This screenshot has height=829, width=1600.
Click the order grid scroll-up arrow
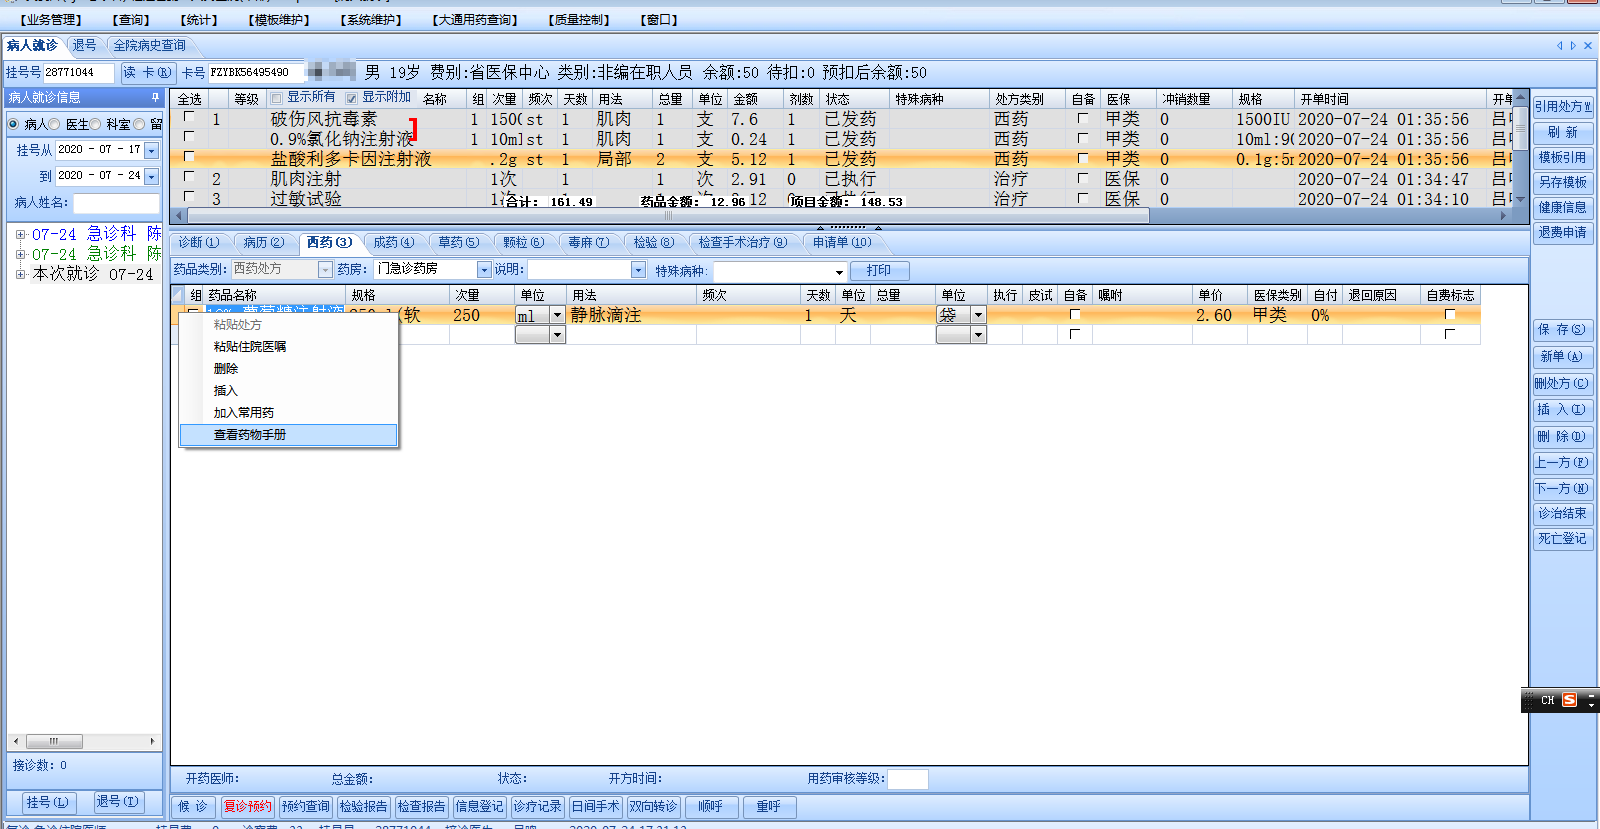(x=1520, y=98)
